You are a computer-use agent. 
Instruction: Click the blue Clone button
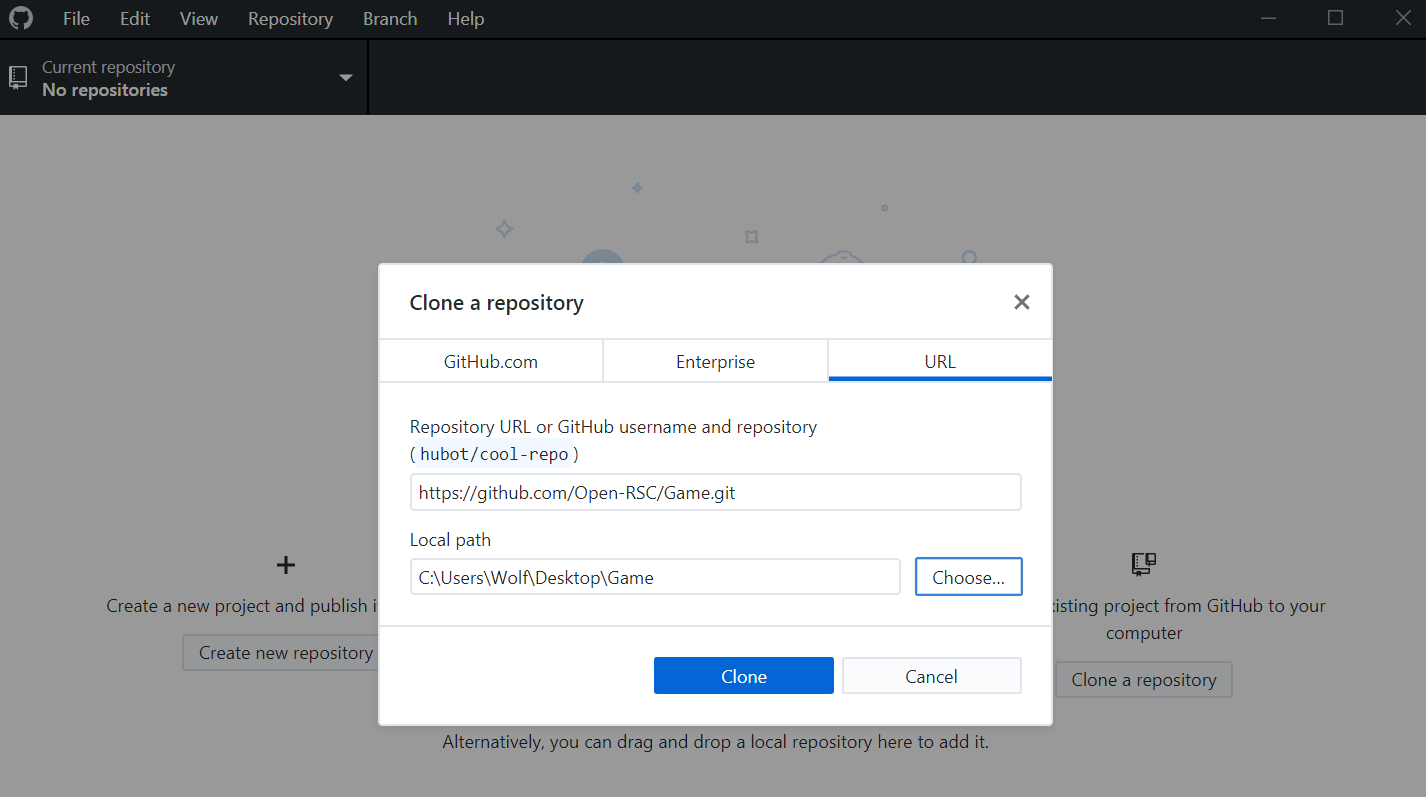pos(744,676)
